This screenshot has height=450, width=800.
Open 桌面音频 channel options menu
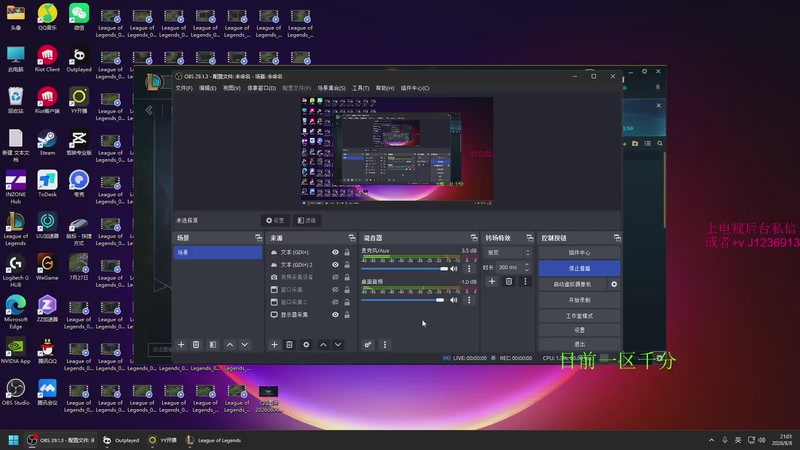tap(469, 300)
